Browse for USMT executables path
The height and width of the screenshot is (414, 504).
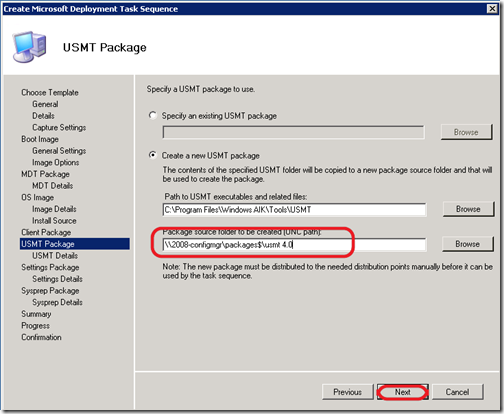(x=468, y=209)
